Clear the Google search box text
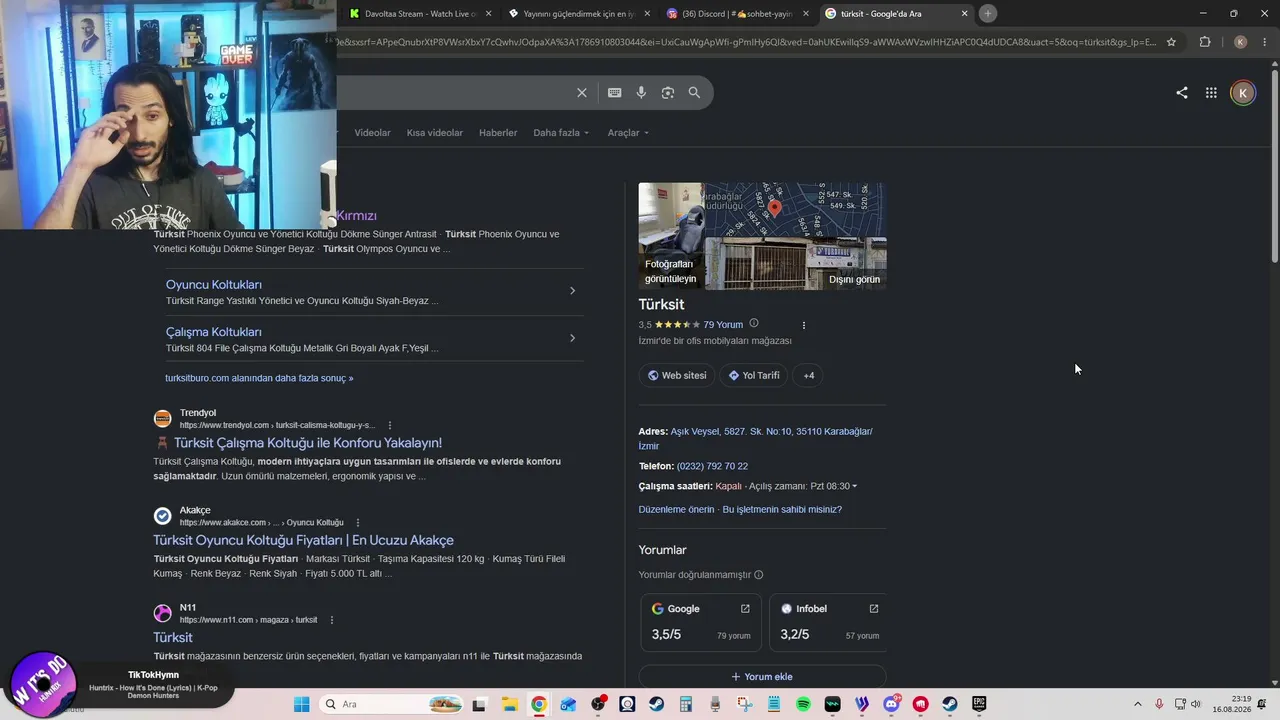This screenshot has height=720, width=1280. click(582, 93)
